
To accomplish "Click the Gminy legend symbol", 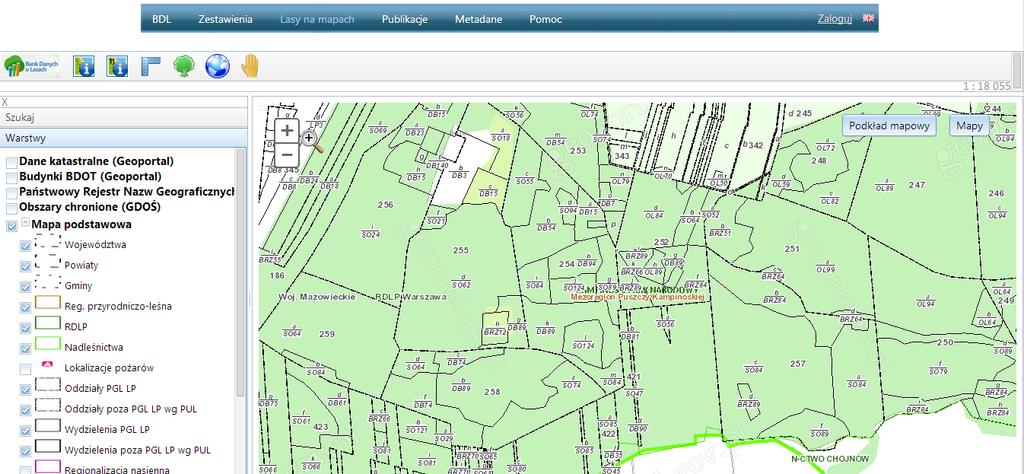I will pyautogui.click(x=48, y=285).
